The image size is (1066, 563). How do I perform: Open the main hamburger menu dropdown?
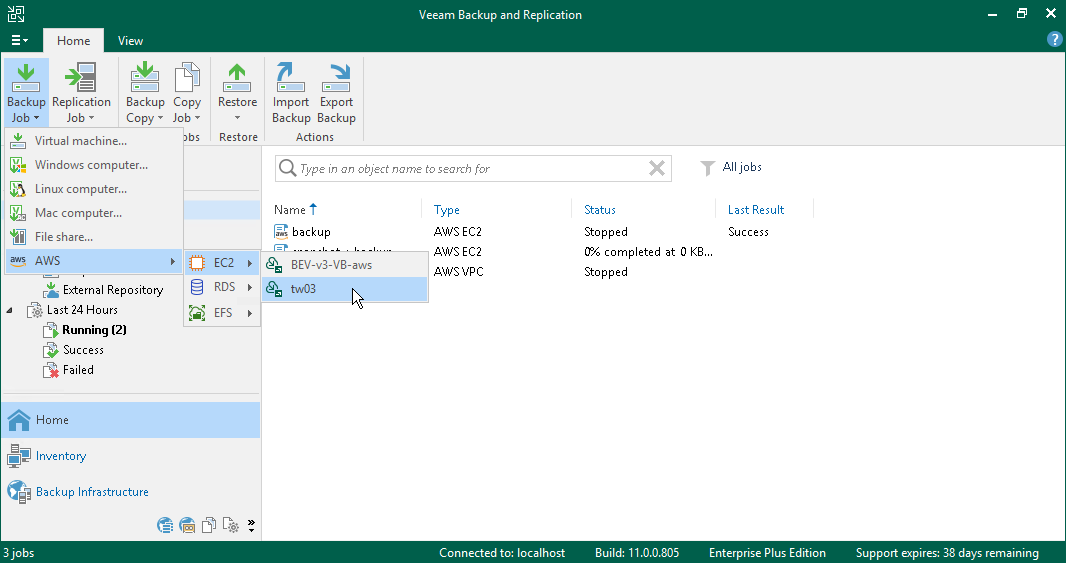pyautogui.click(x=19, y=41)
